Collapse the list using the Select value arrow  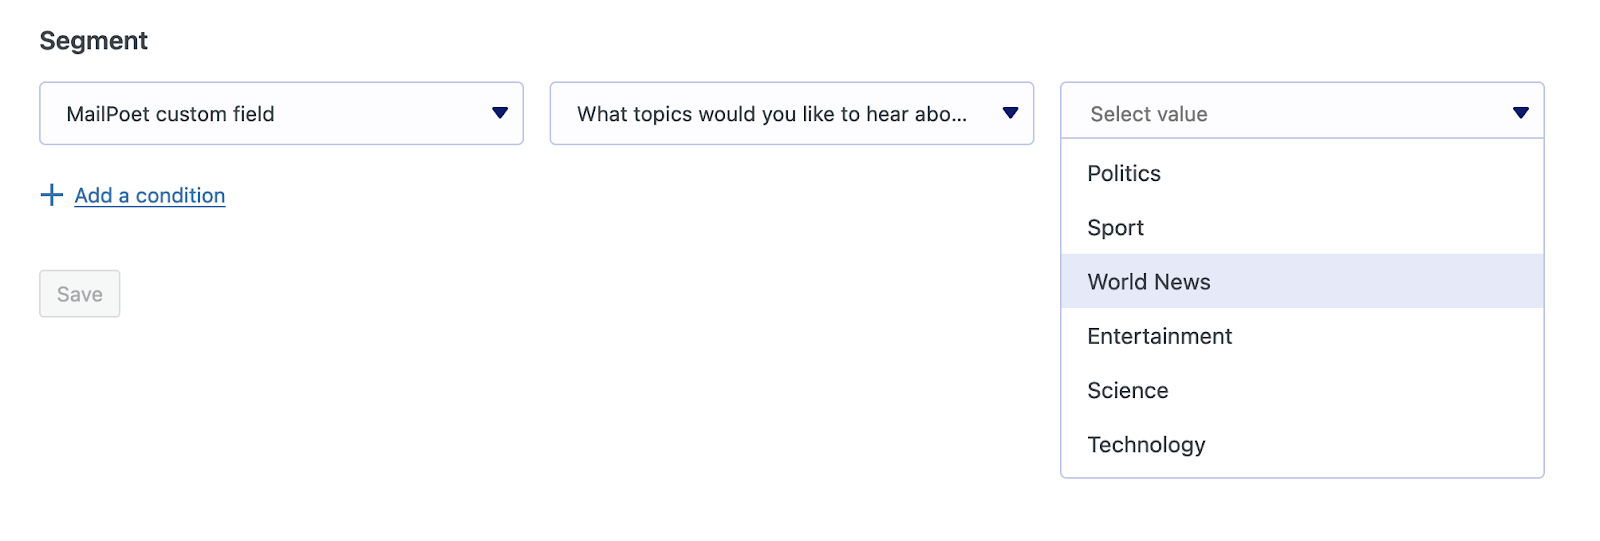[x=1520, y=113]
